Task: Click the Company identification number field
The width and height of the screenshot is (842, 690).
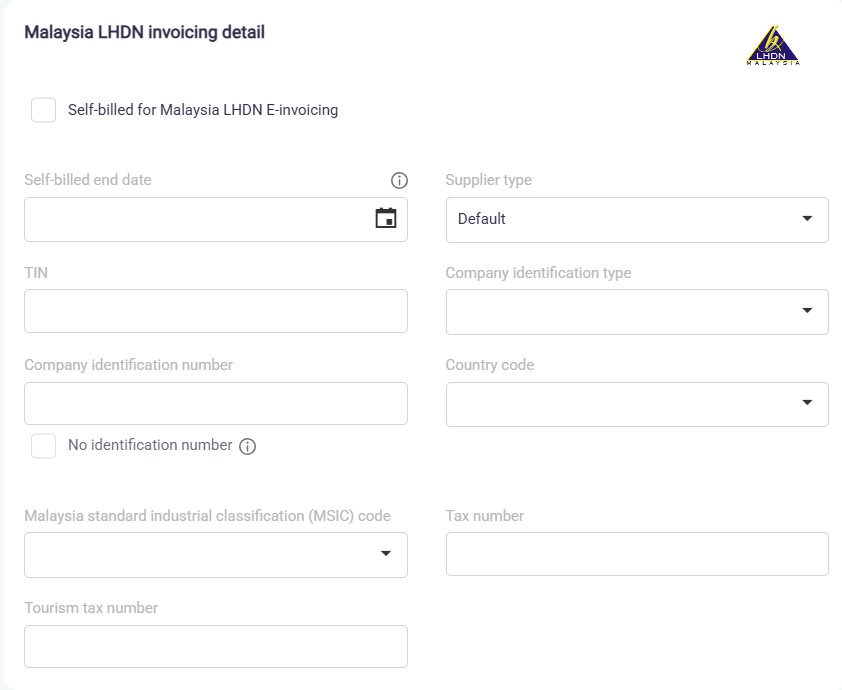Action: click(x=215, y=403)
